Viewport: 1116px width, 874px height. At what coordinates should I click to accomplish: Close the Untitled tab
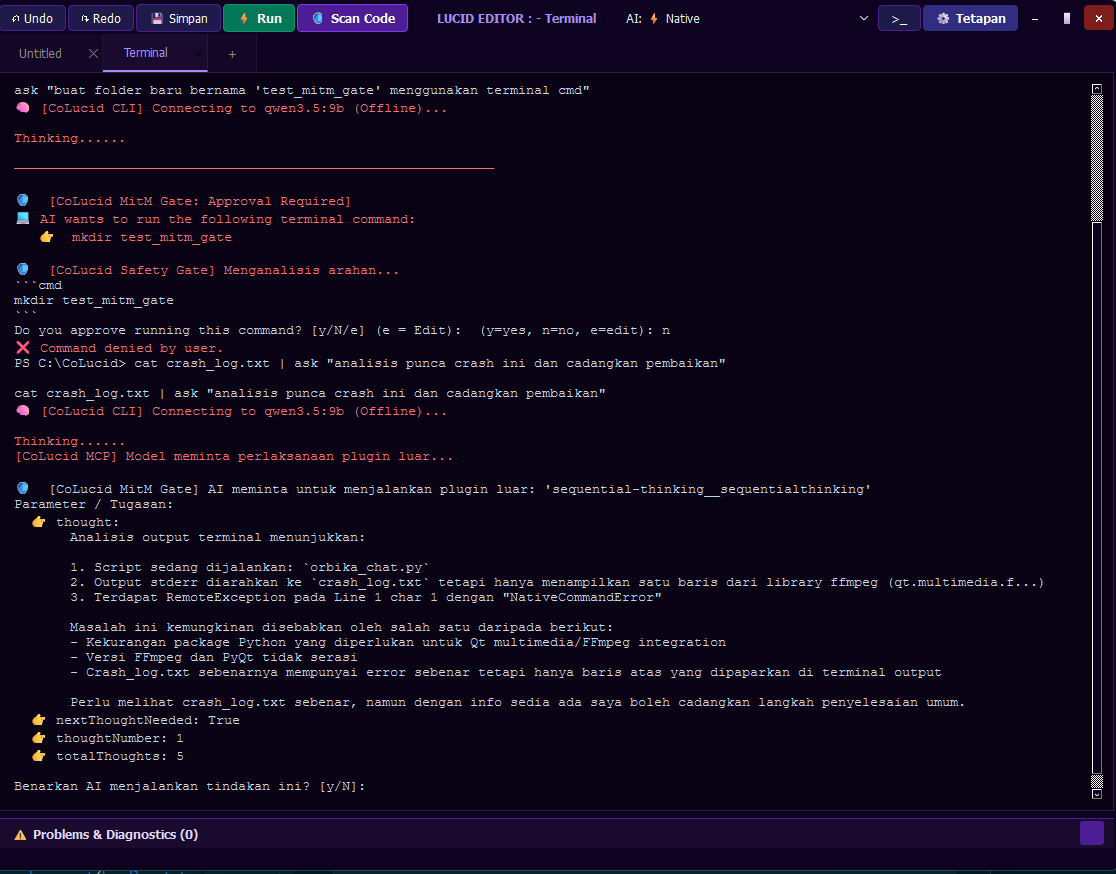93,53
